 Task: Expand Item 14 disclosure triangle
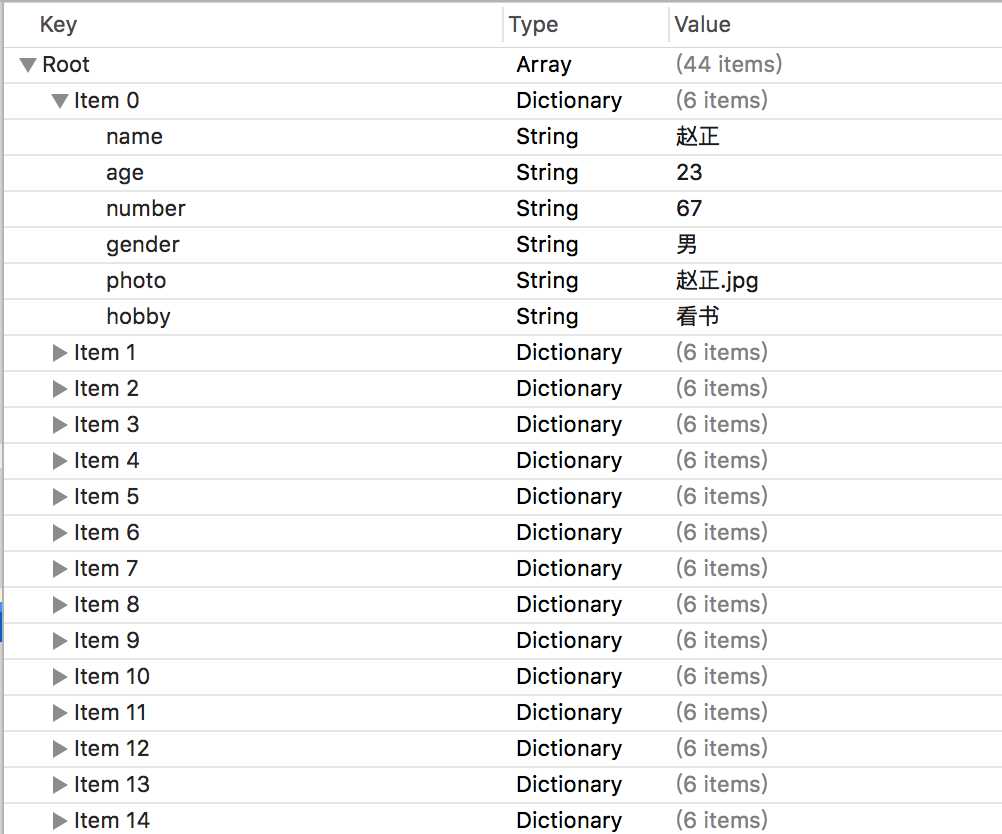click(x=60, y=821)
